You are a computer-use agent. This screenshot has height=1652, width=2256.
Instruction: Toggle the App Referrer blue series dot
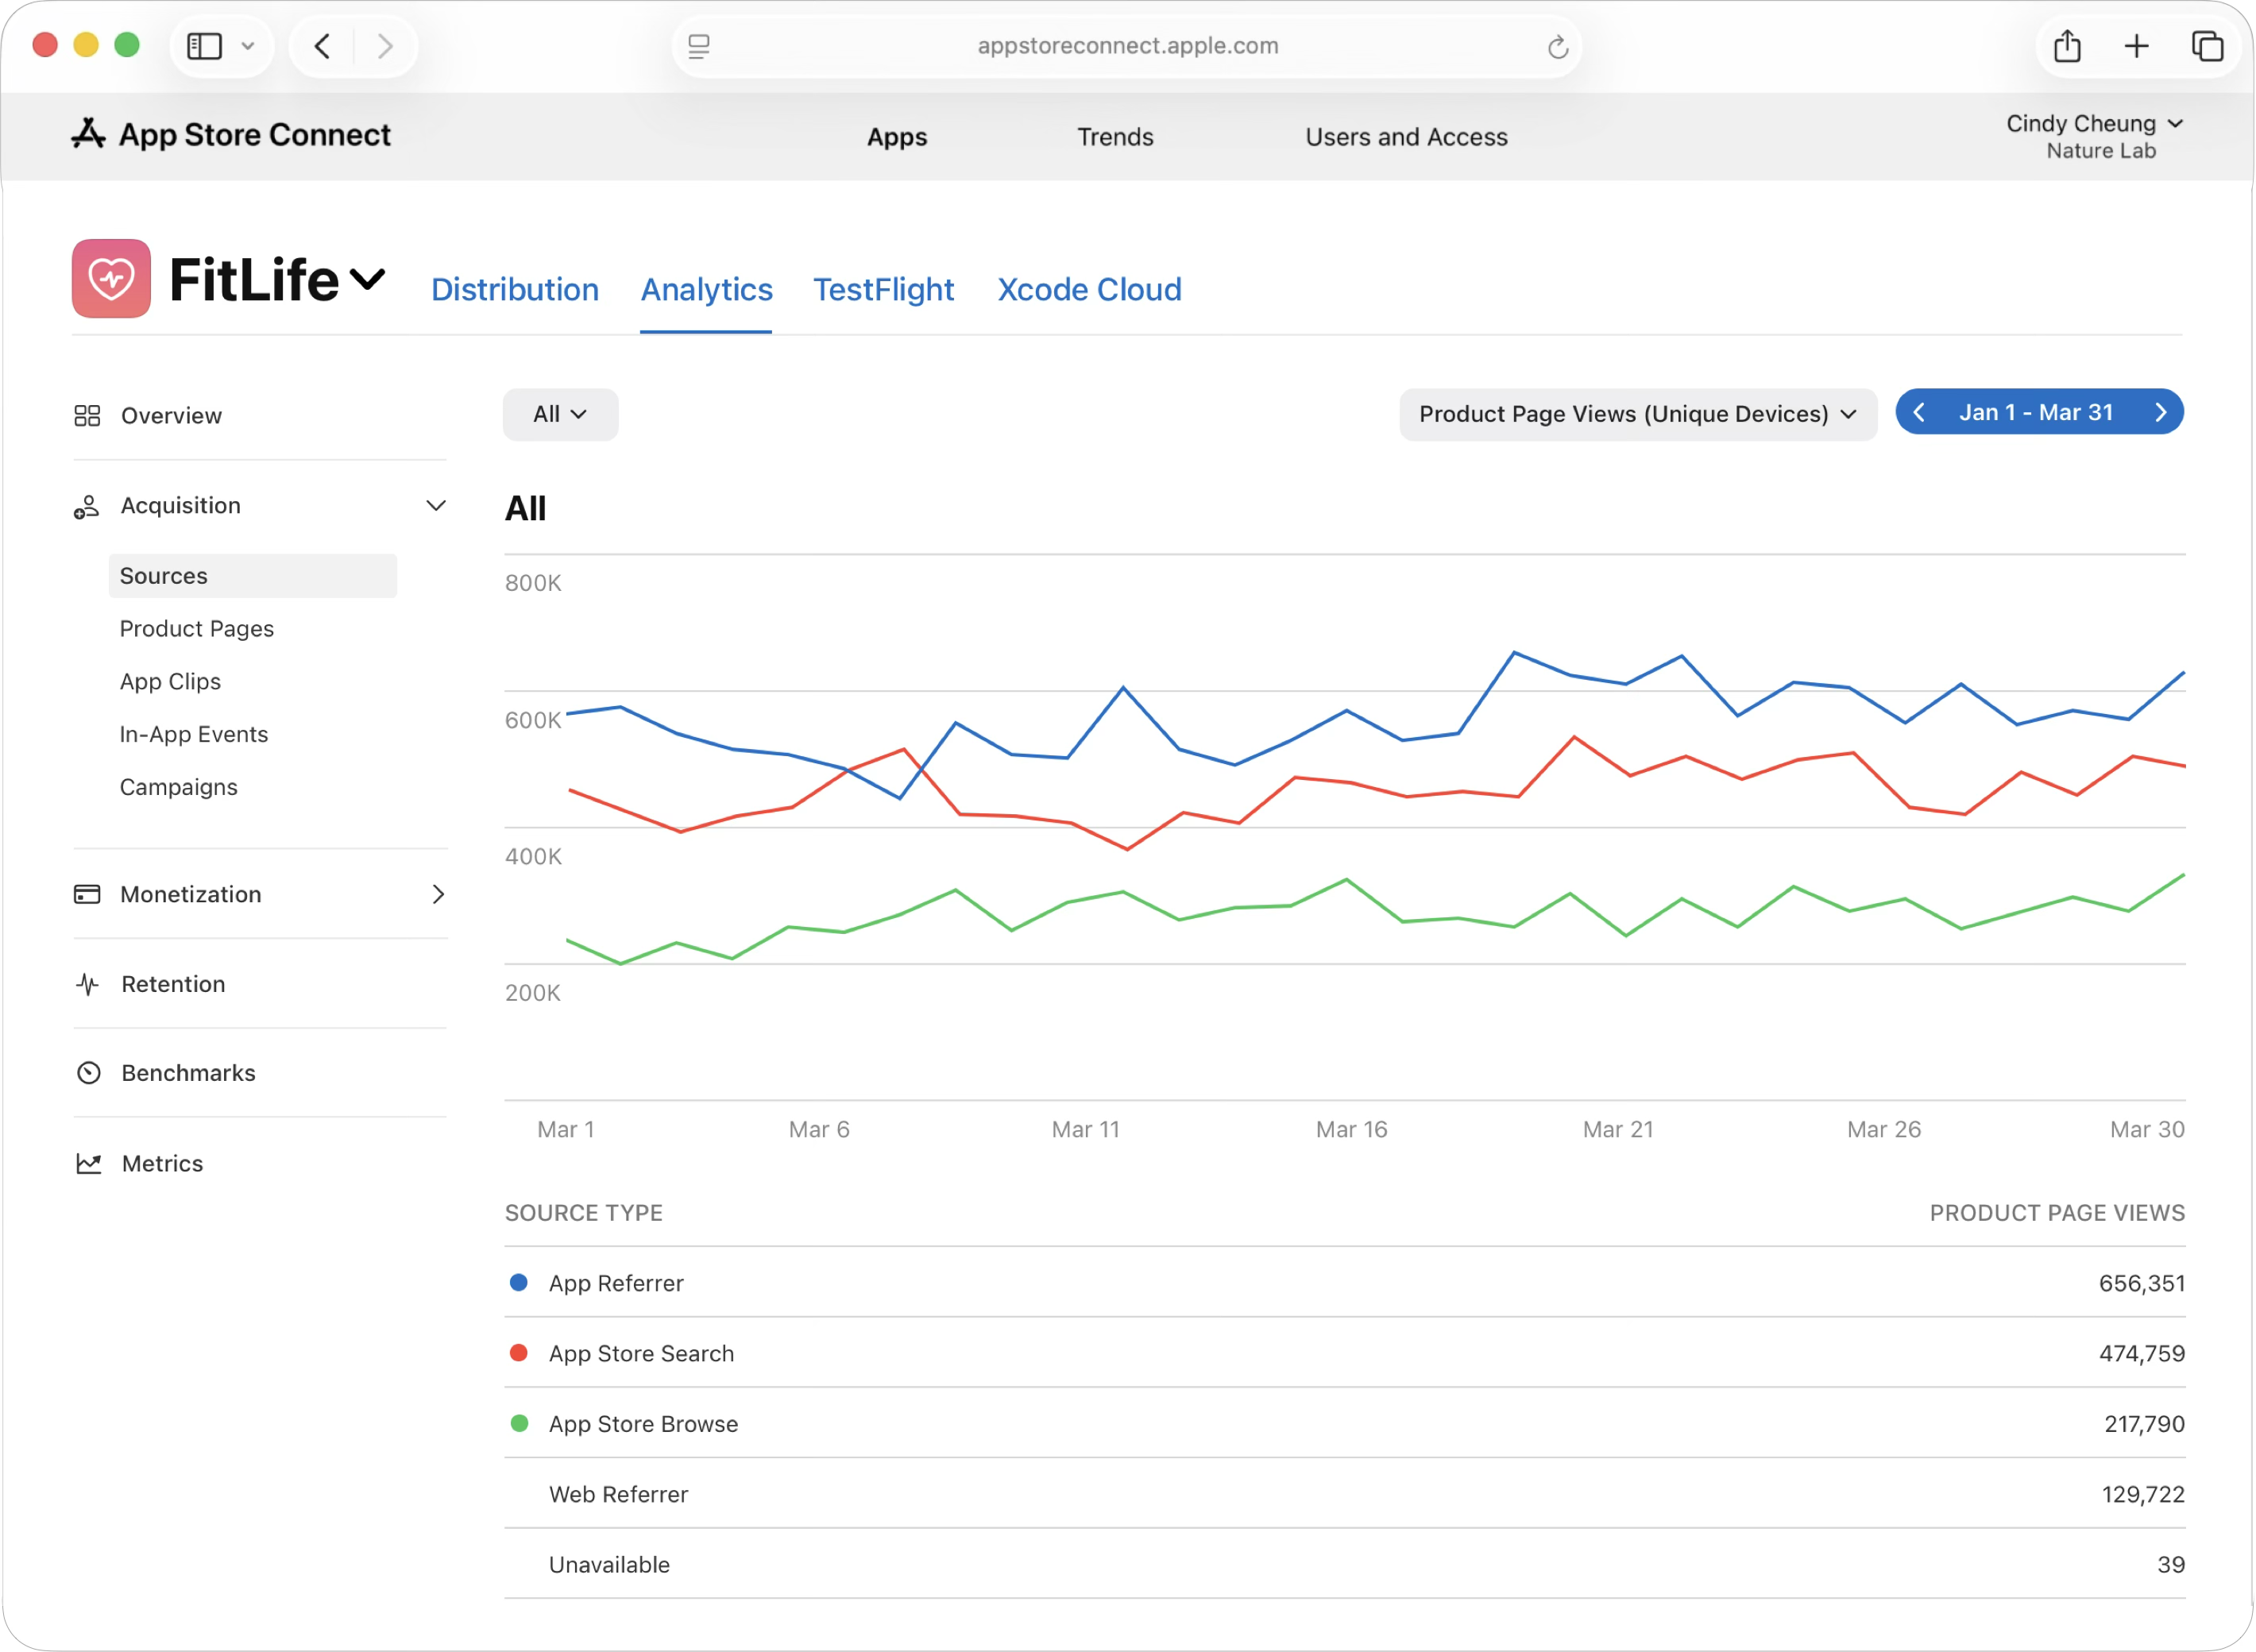518,1283
